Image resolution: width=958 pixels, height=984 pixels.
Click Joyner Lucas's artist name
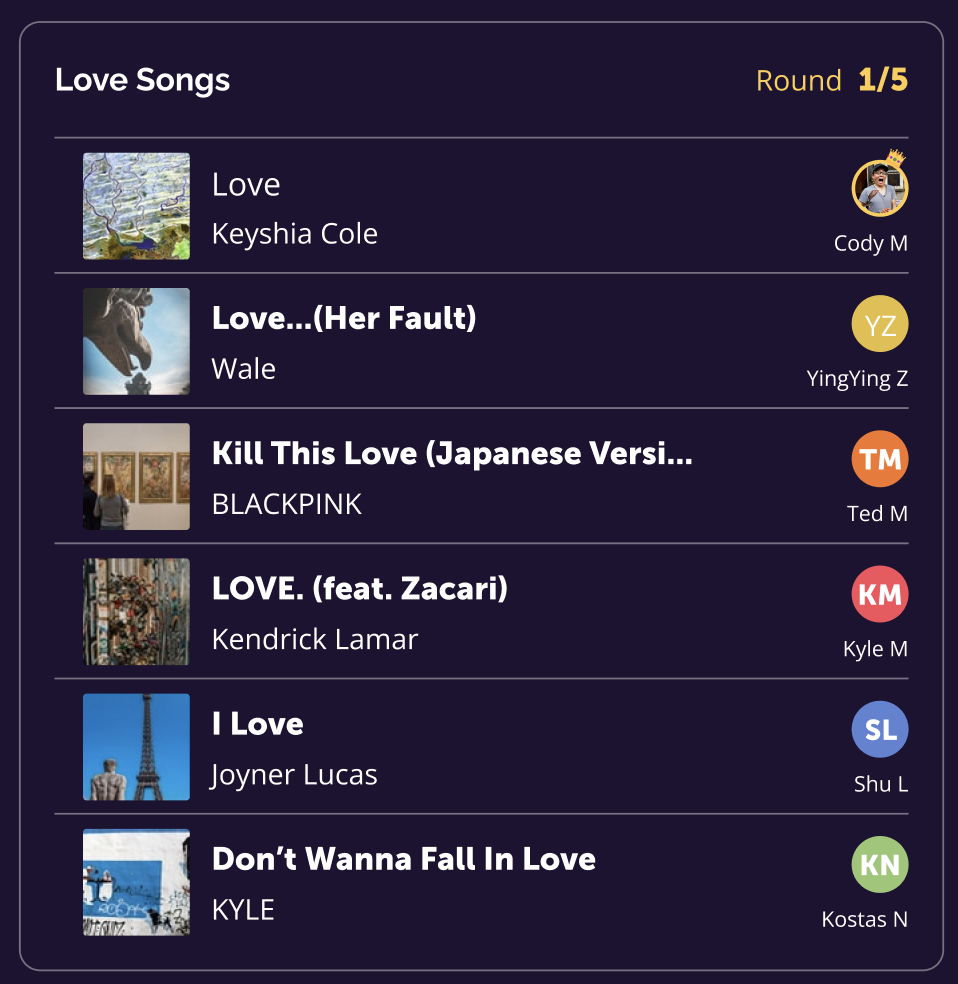click(293, 774)
